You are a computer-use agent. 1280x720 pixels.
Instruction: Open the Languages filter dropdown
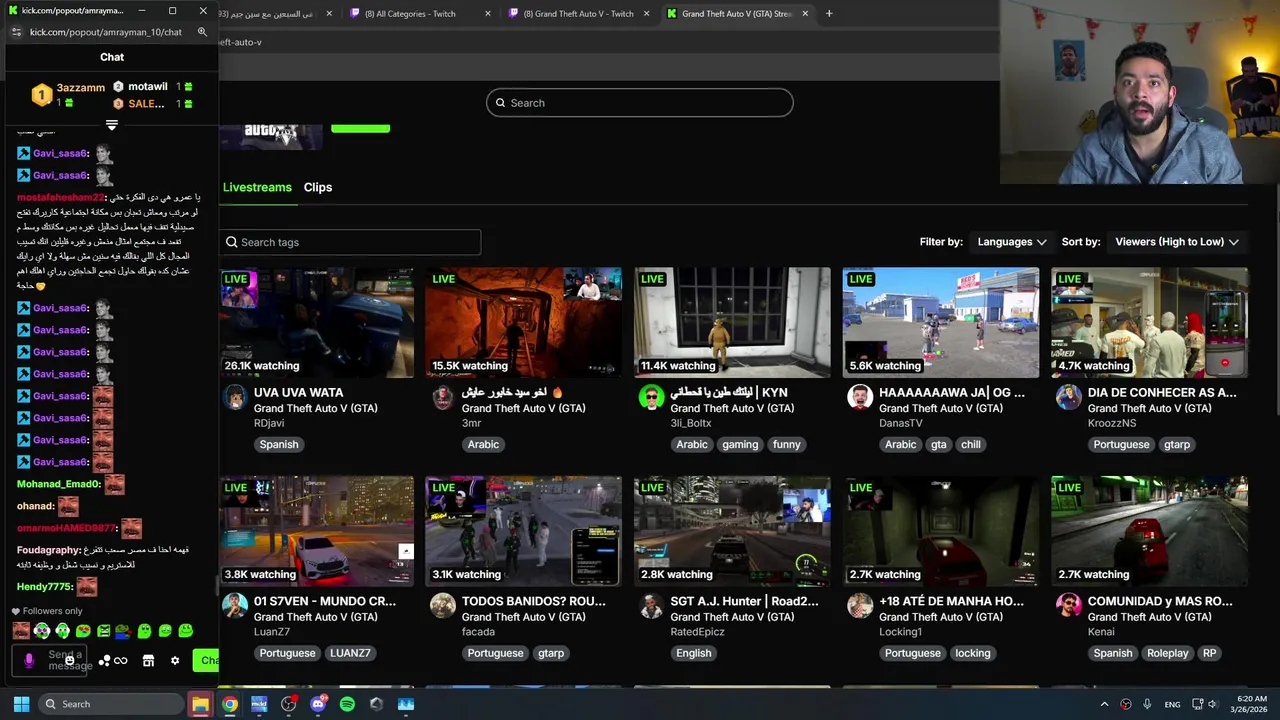pyautogui.click(x=1012, y=242)
